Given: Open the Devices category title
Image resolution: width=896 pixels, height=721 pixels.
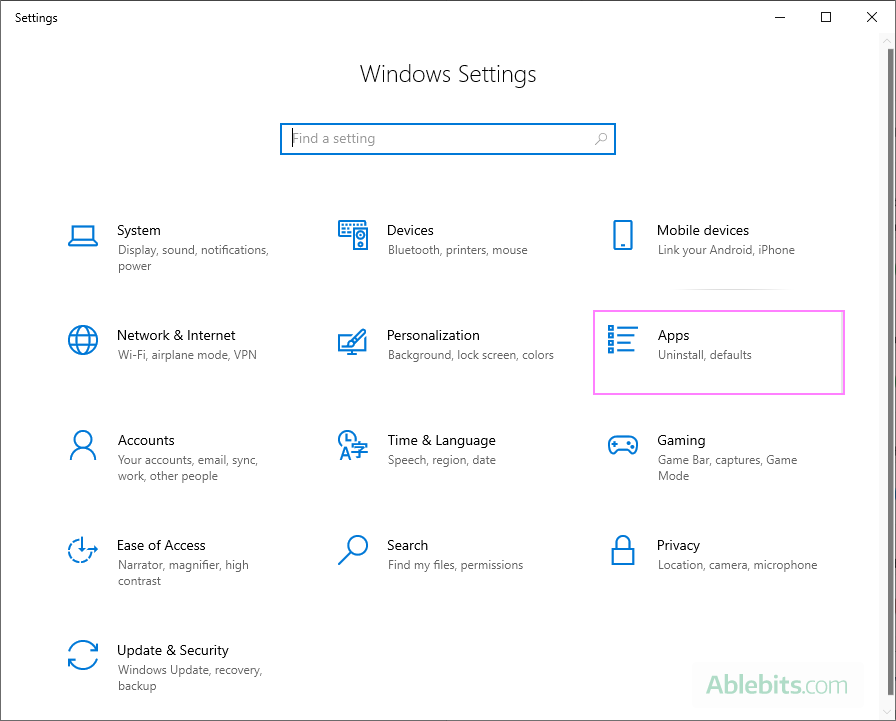Looking at the screenshot, I should [410, 230].
